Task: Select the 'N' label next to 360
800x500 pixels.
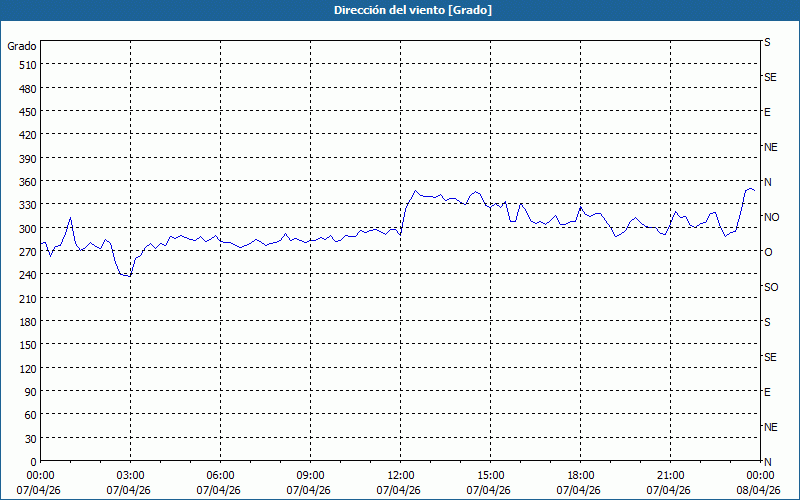Action: pyautogui.click(x=768, y=182)
